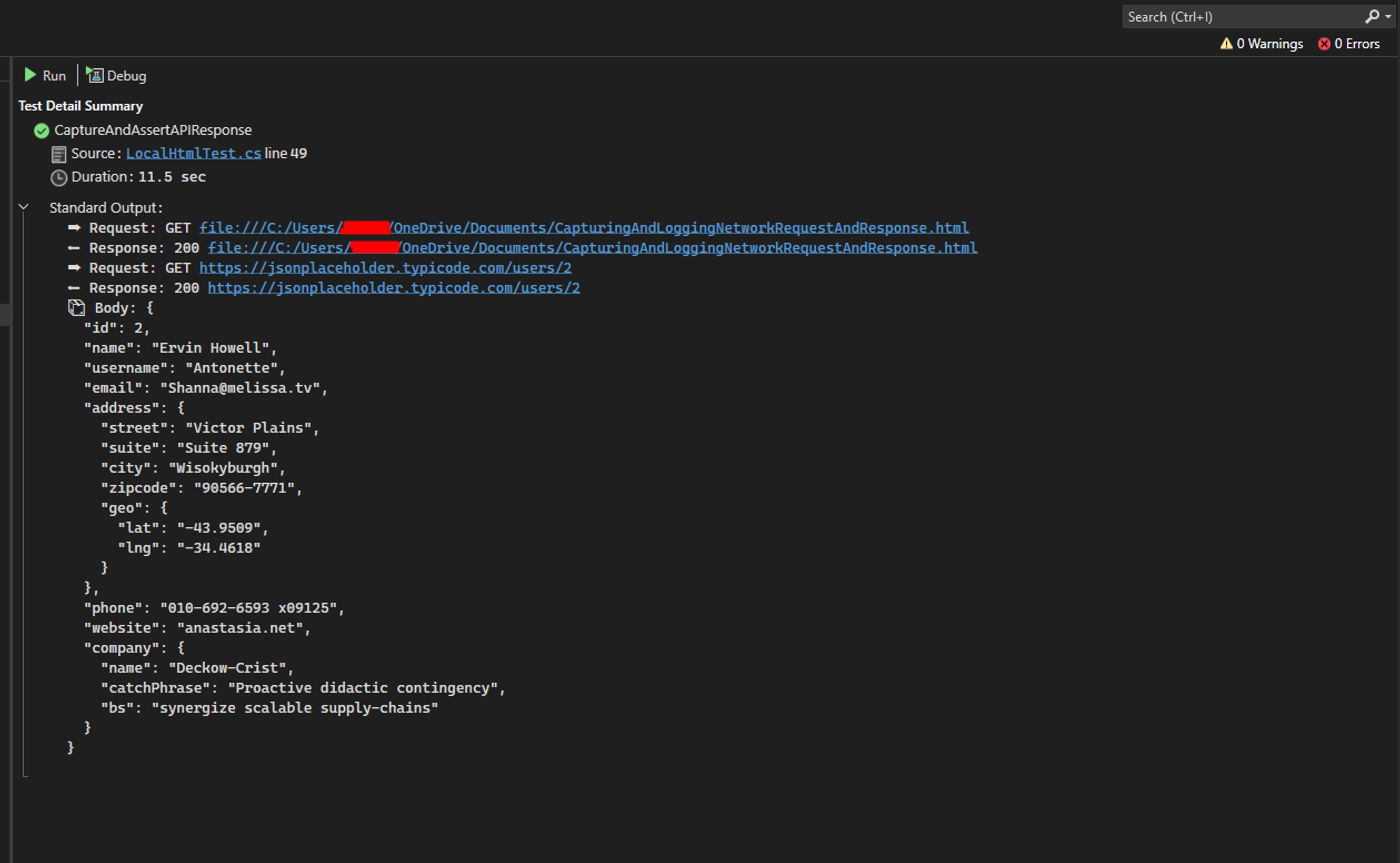Image resolution: width=1400 pixels, height=863 pixels.
Task: Click the "catchPhrase" line
Action: (x=303, y=688)
